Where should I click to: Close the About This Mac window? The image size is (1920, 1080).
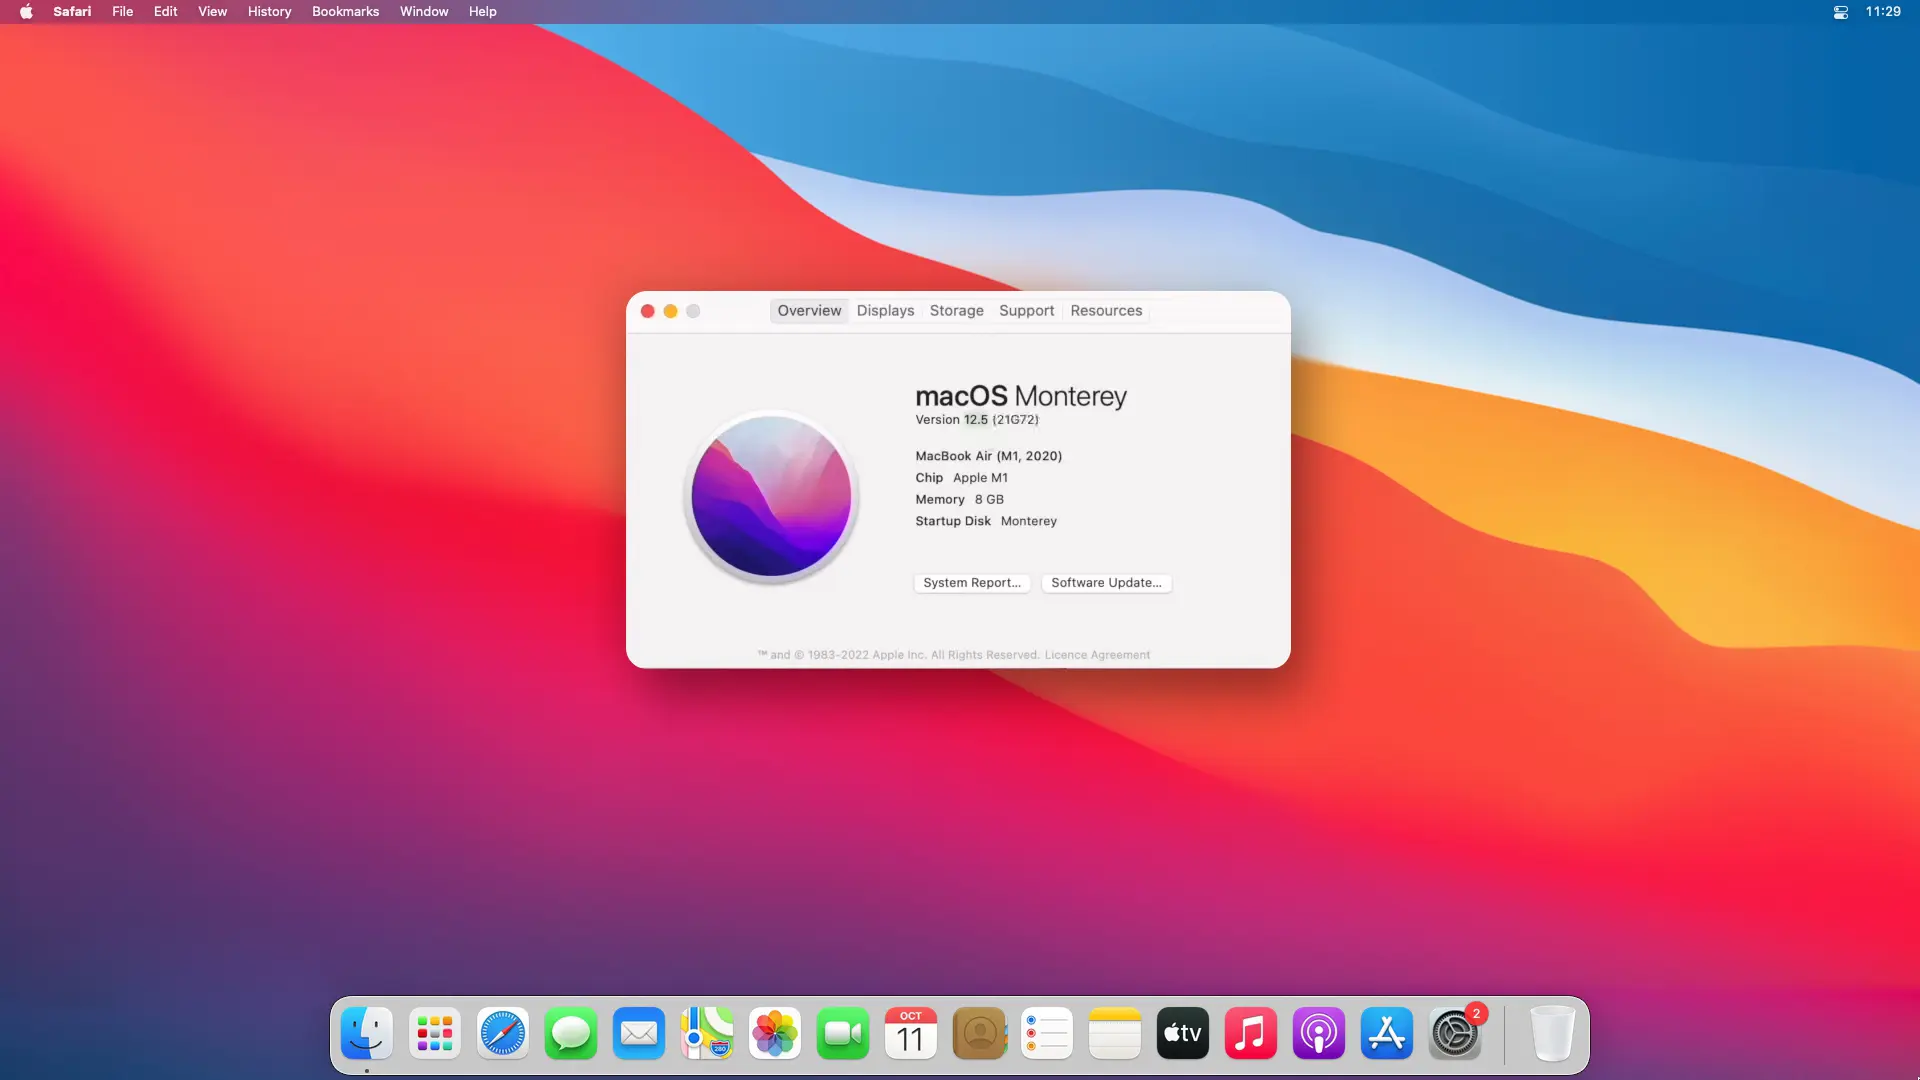(x=648, y=311)
